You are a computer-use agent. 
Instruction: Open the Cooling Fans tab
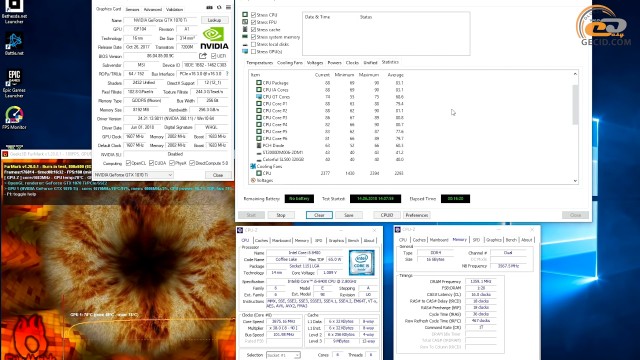tap(290, 63)
